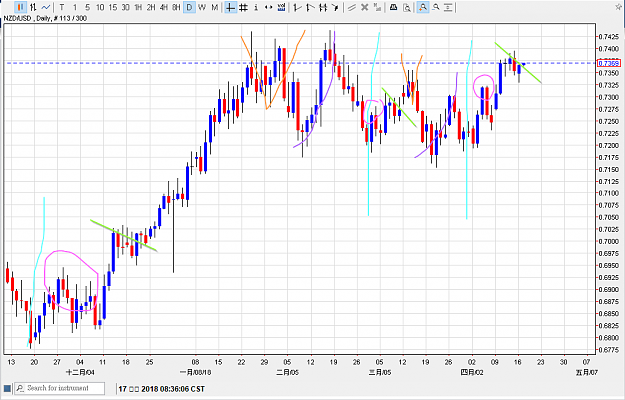This screenshot has height=400, width=625.
Task: Click the 二月/05 date axis label
Action: click(x=287, y=373)
